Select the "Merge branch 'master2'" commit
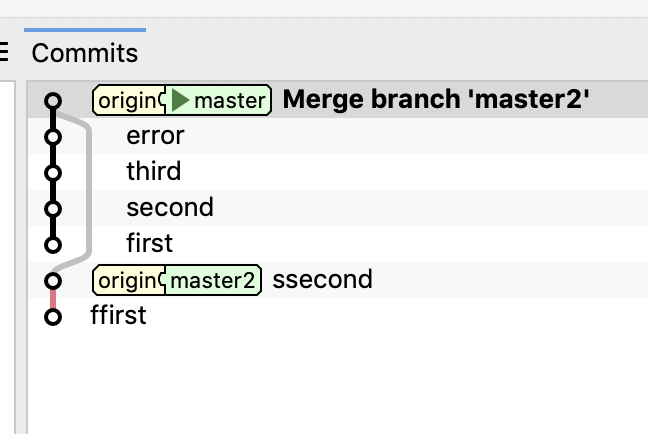This screenshot has height=434, width=648. point(436,100)
